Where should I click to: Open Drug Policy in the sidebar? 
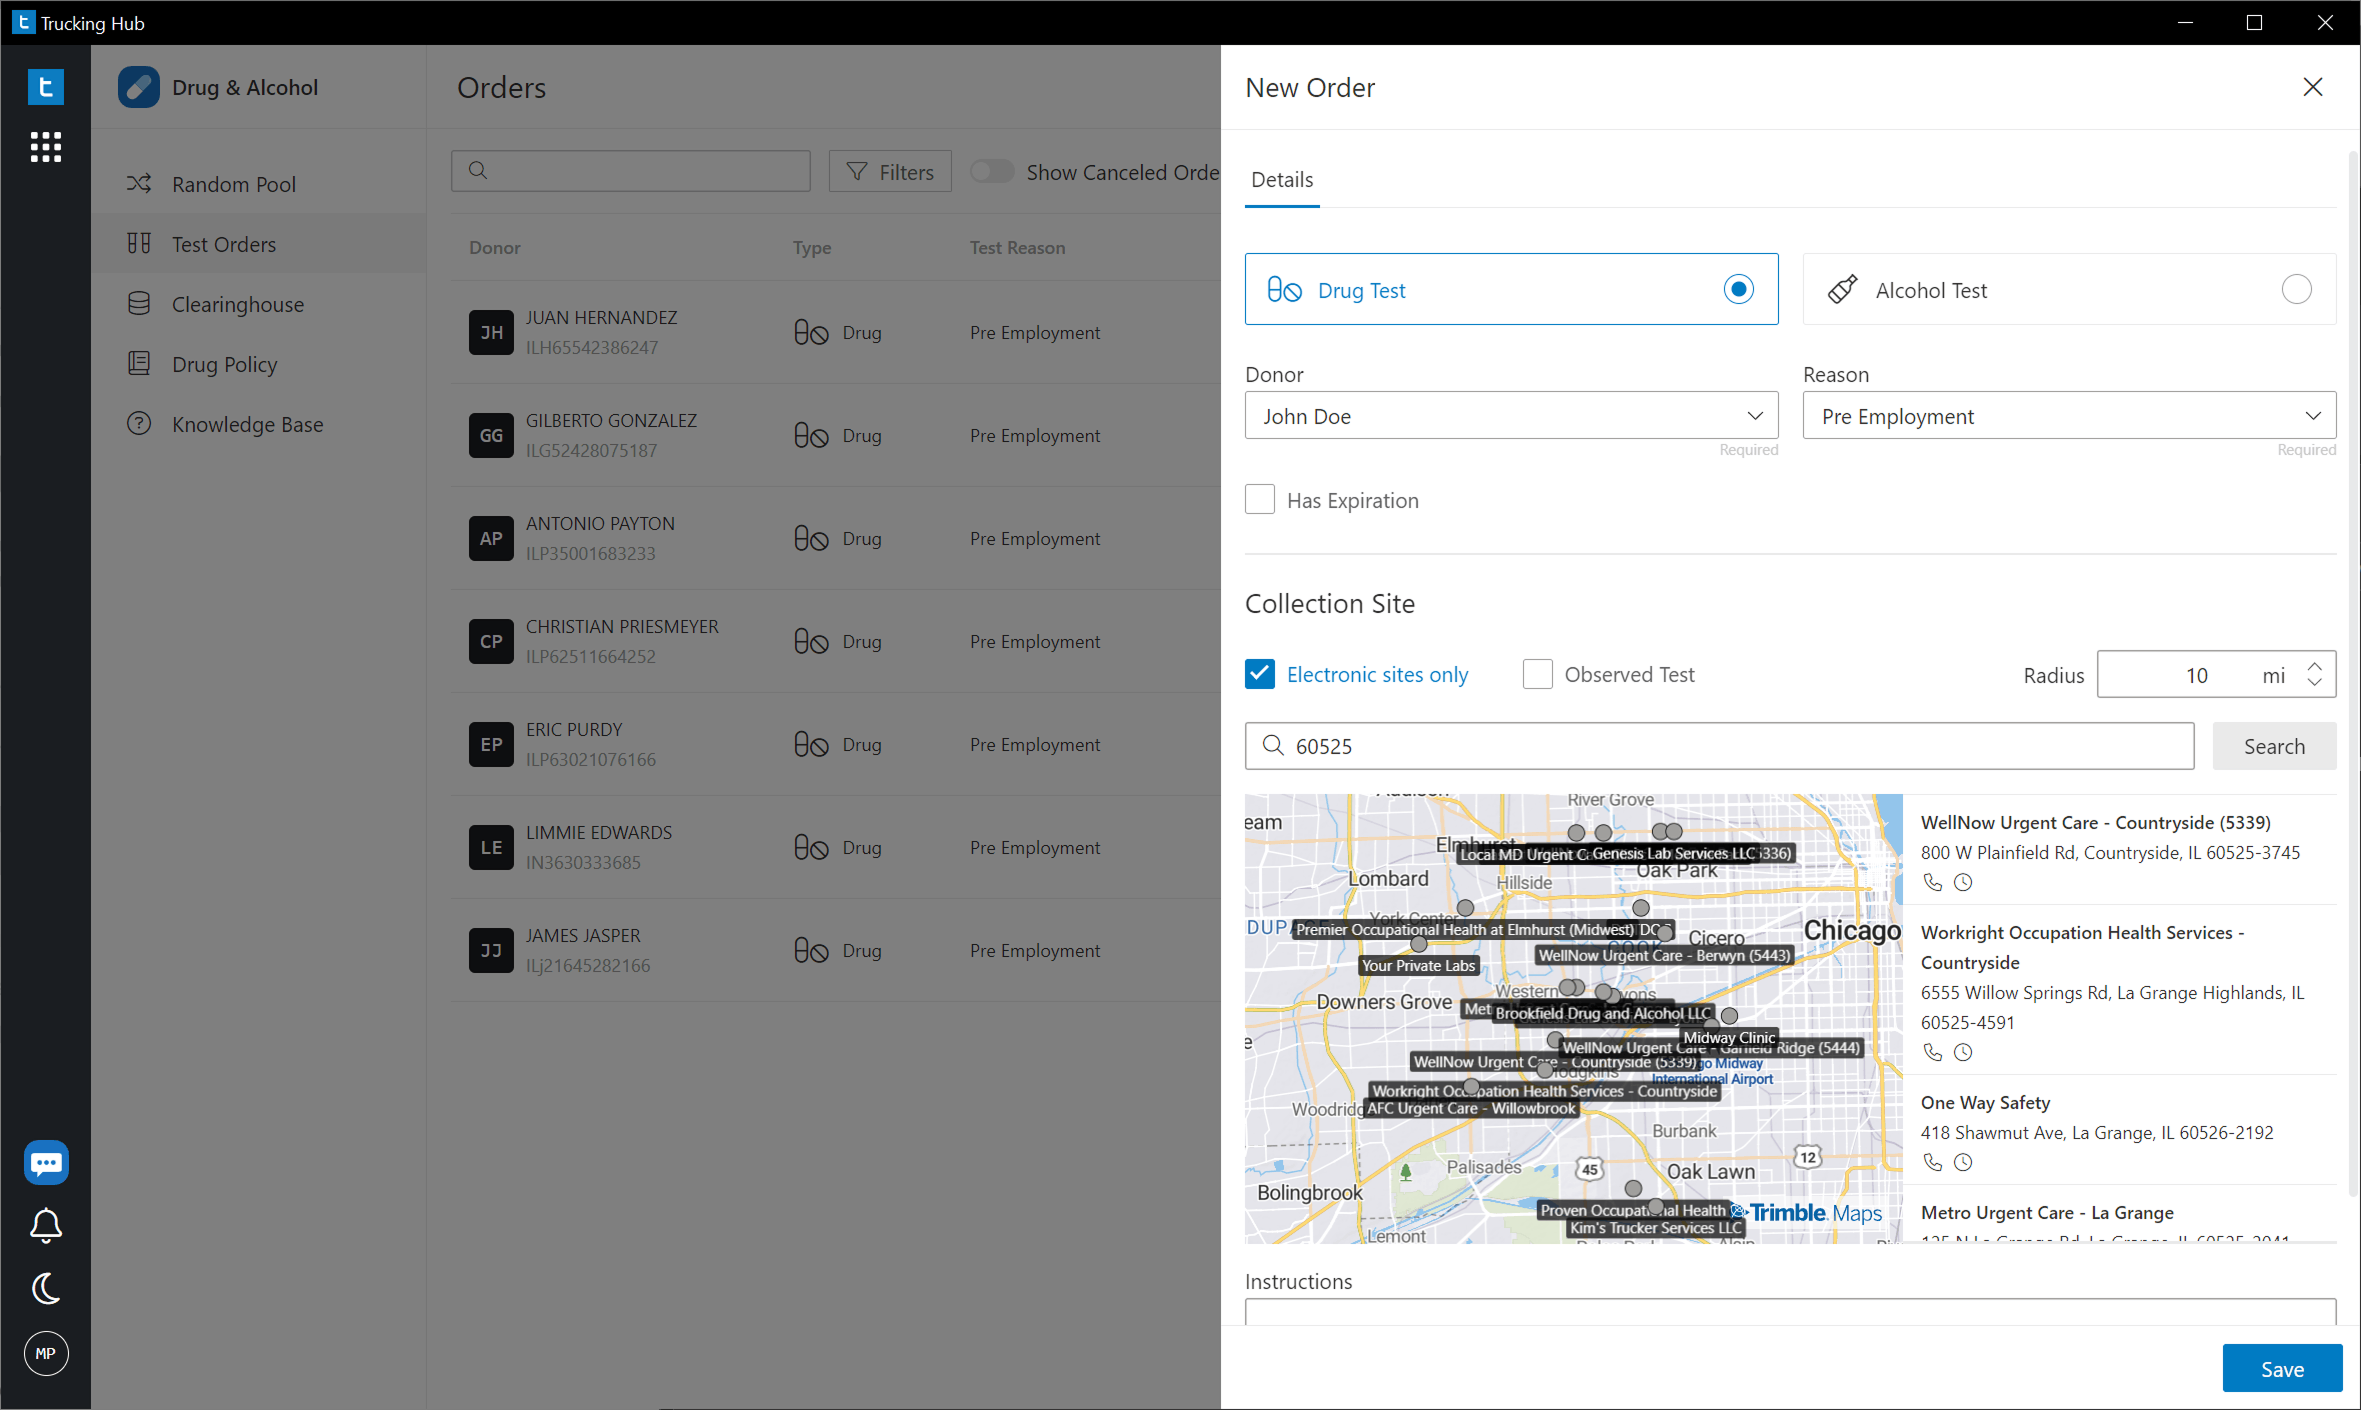258,364
